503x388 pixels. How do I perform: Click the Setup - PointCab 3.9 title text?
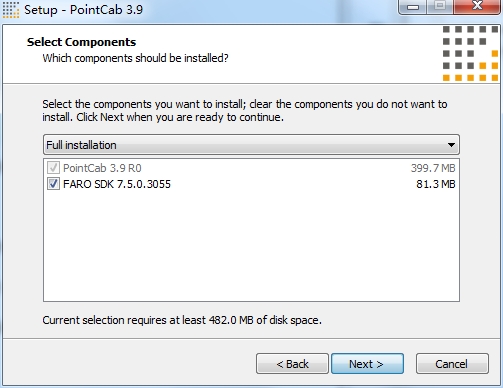[x=83, y=10]
